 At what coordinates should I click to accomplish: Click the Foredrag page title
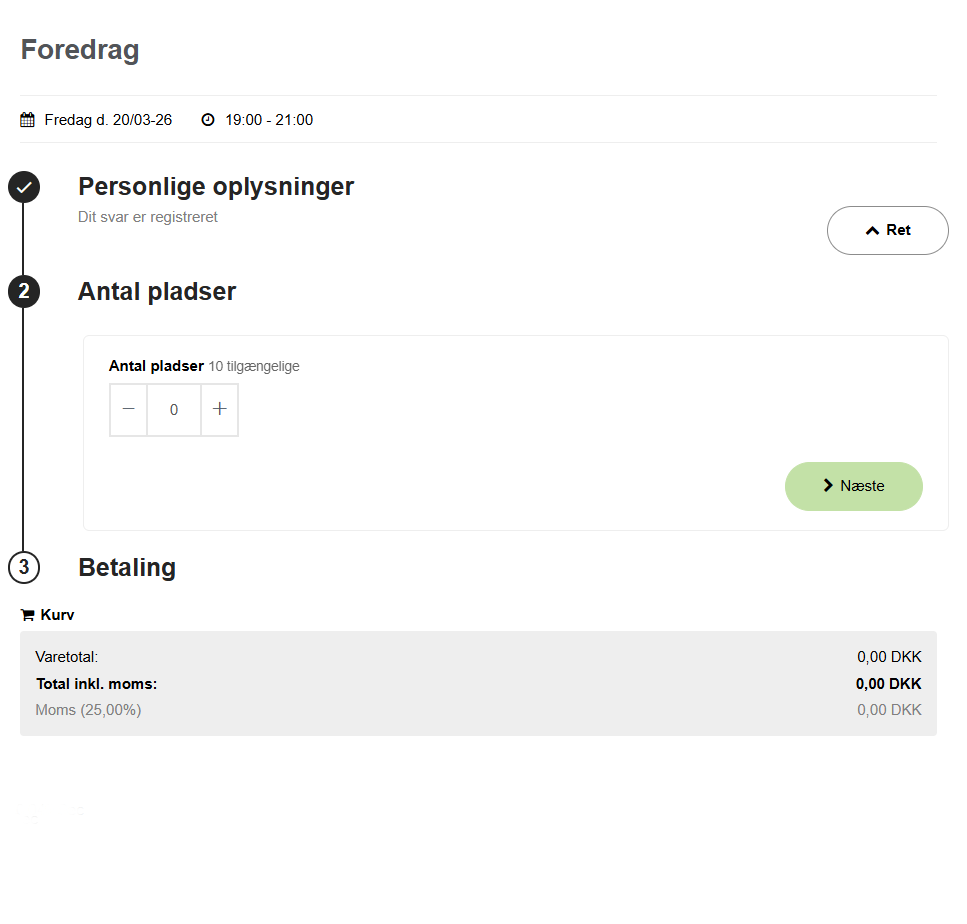coord(80,50)
